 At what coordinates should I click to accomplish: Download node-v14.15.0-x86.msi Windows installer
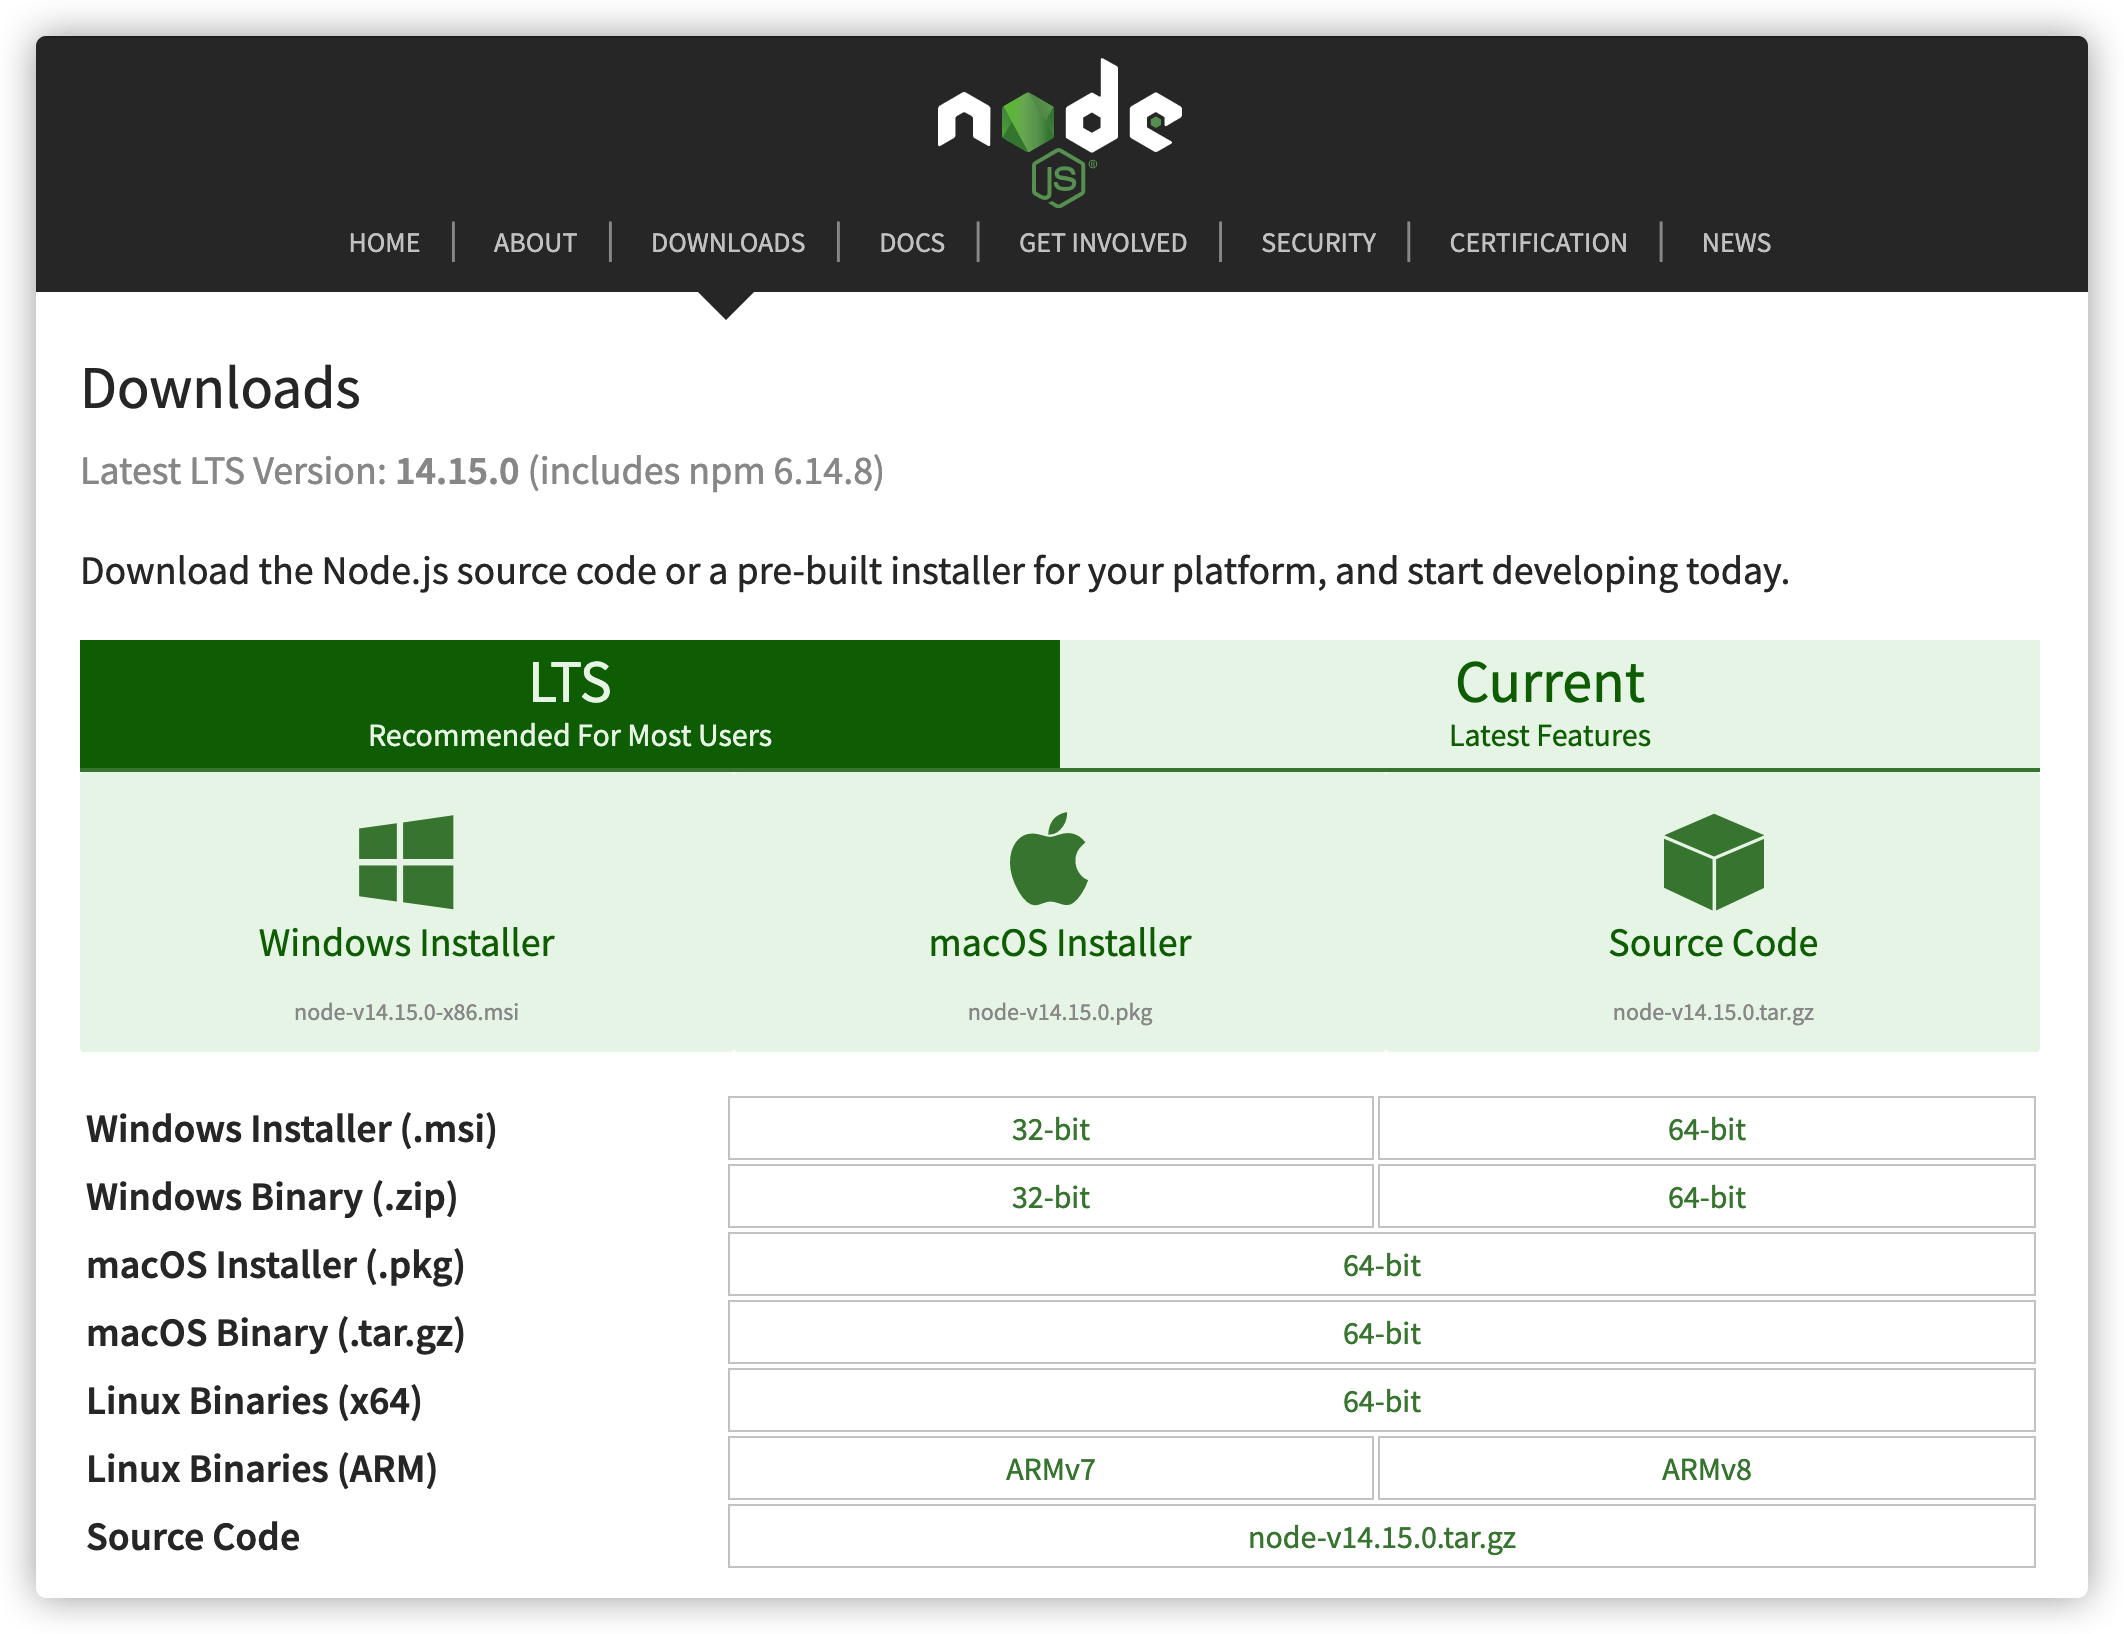[x=406, y=1011]
